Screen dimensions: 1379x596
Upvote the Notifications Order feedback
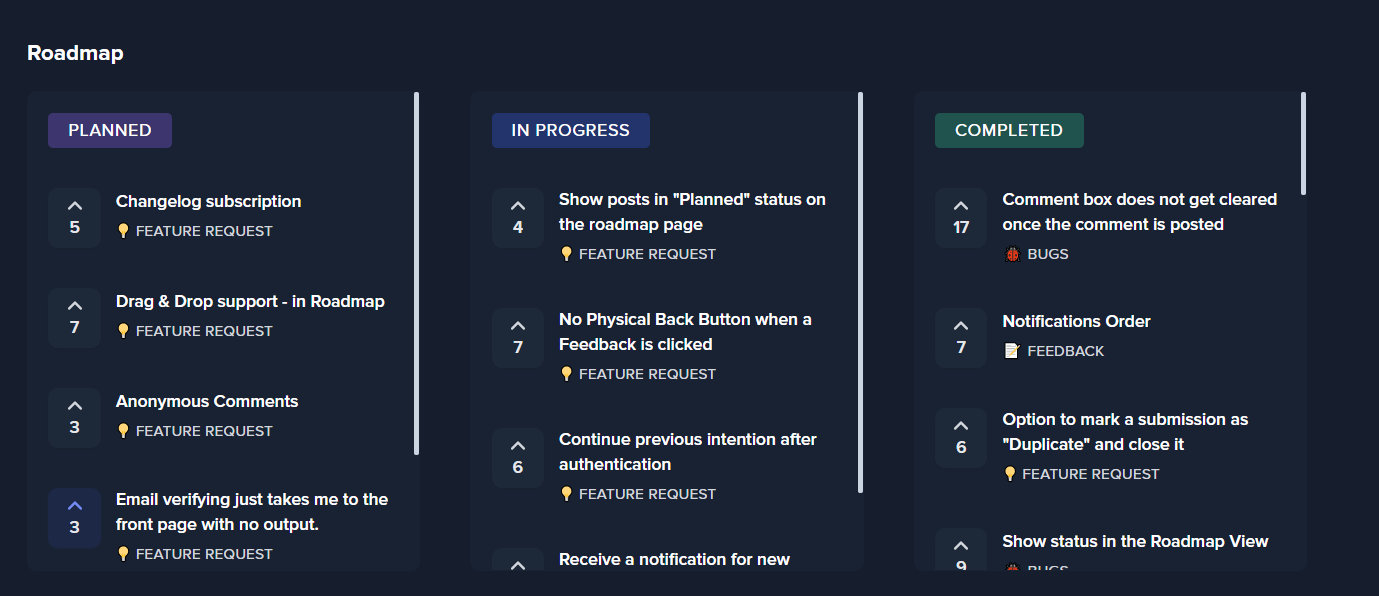961,337
